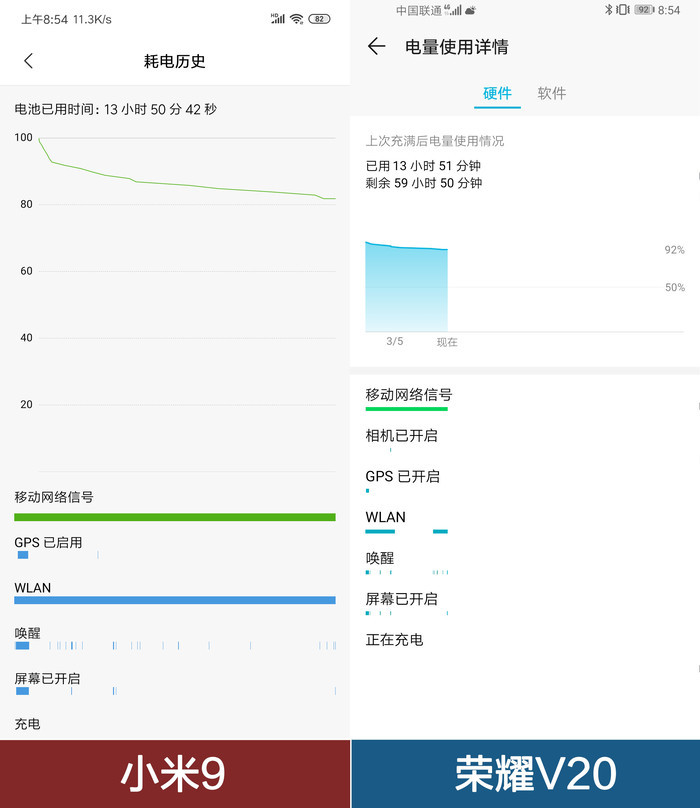Tap the 相机已开启 label

402,436
